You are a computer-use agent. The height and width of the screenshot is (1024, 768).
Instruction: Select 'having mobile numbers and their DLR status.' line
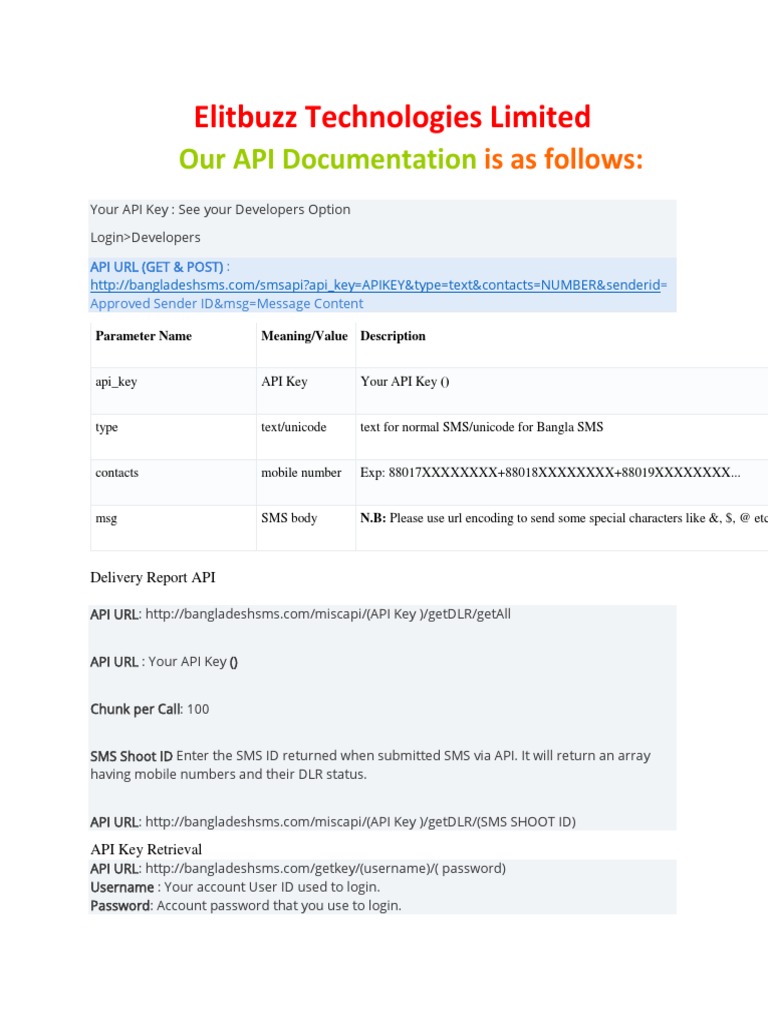coord(229,775)
